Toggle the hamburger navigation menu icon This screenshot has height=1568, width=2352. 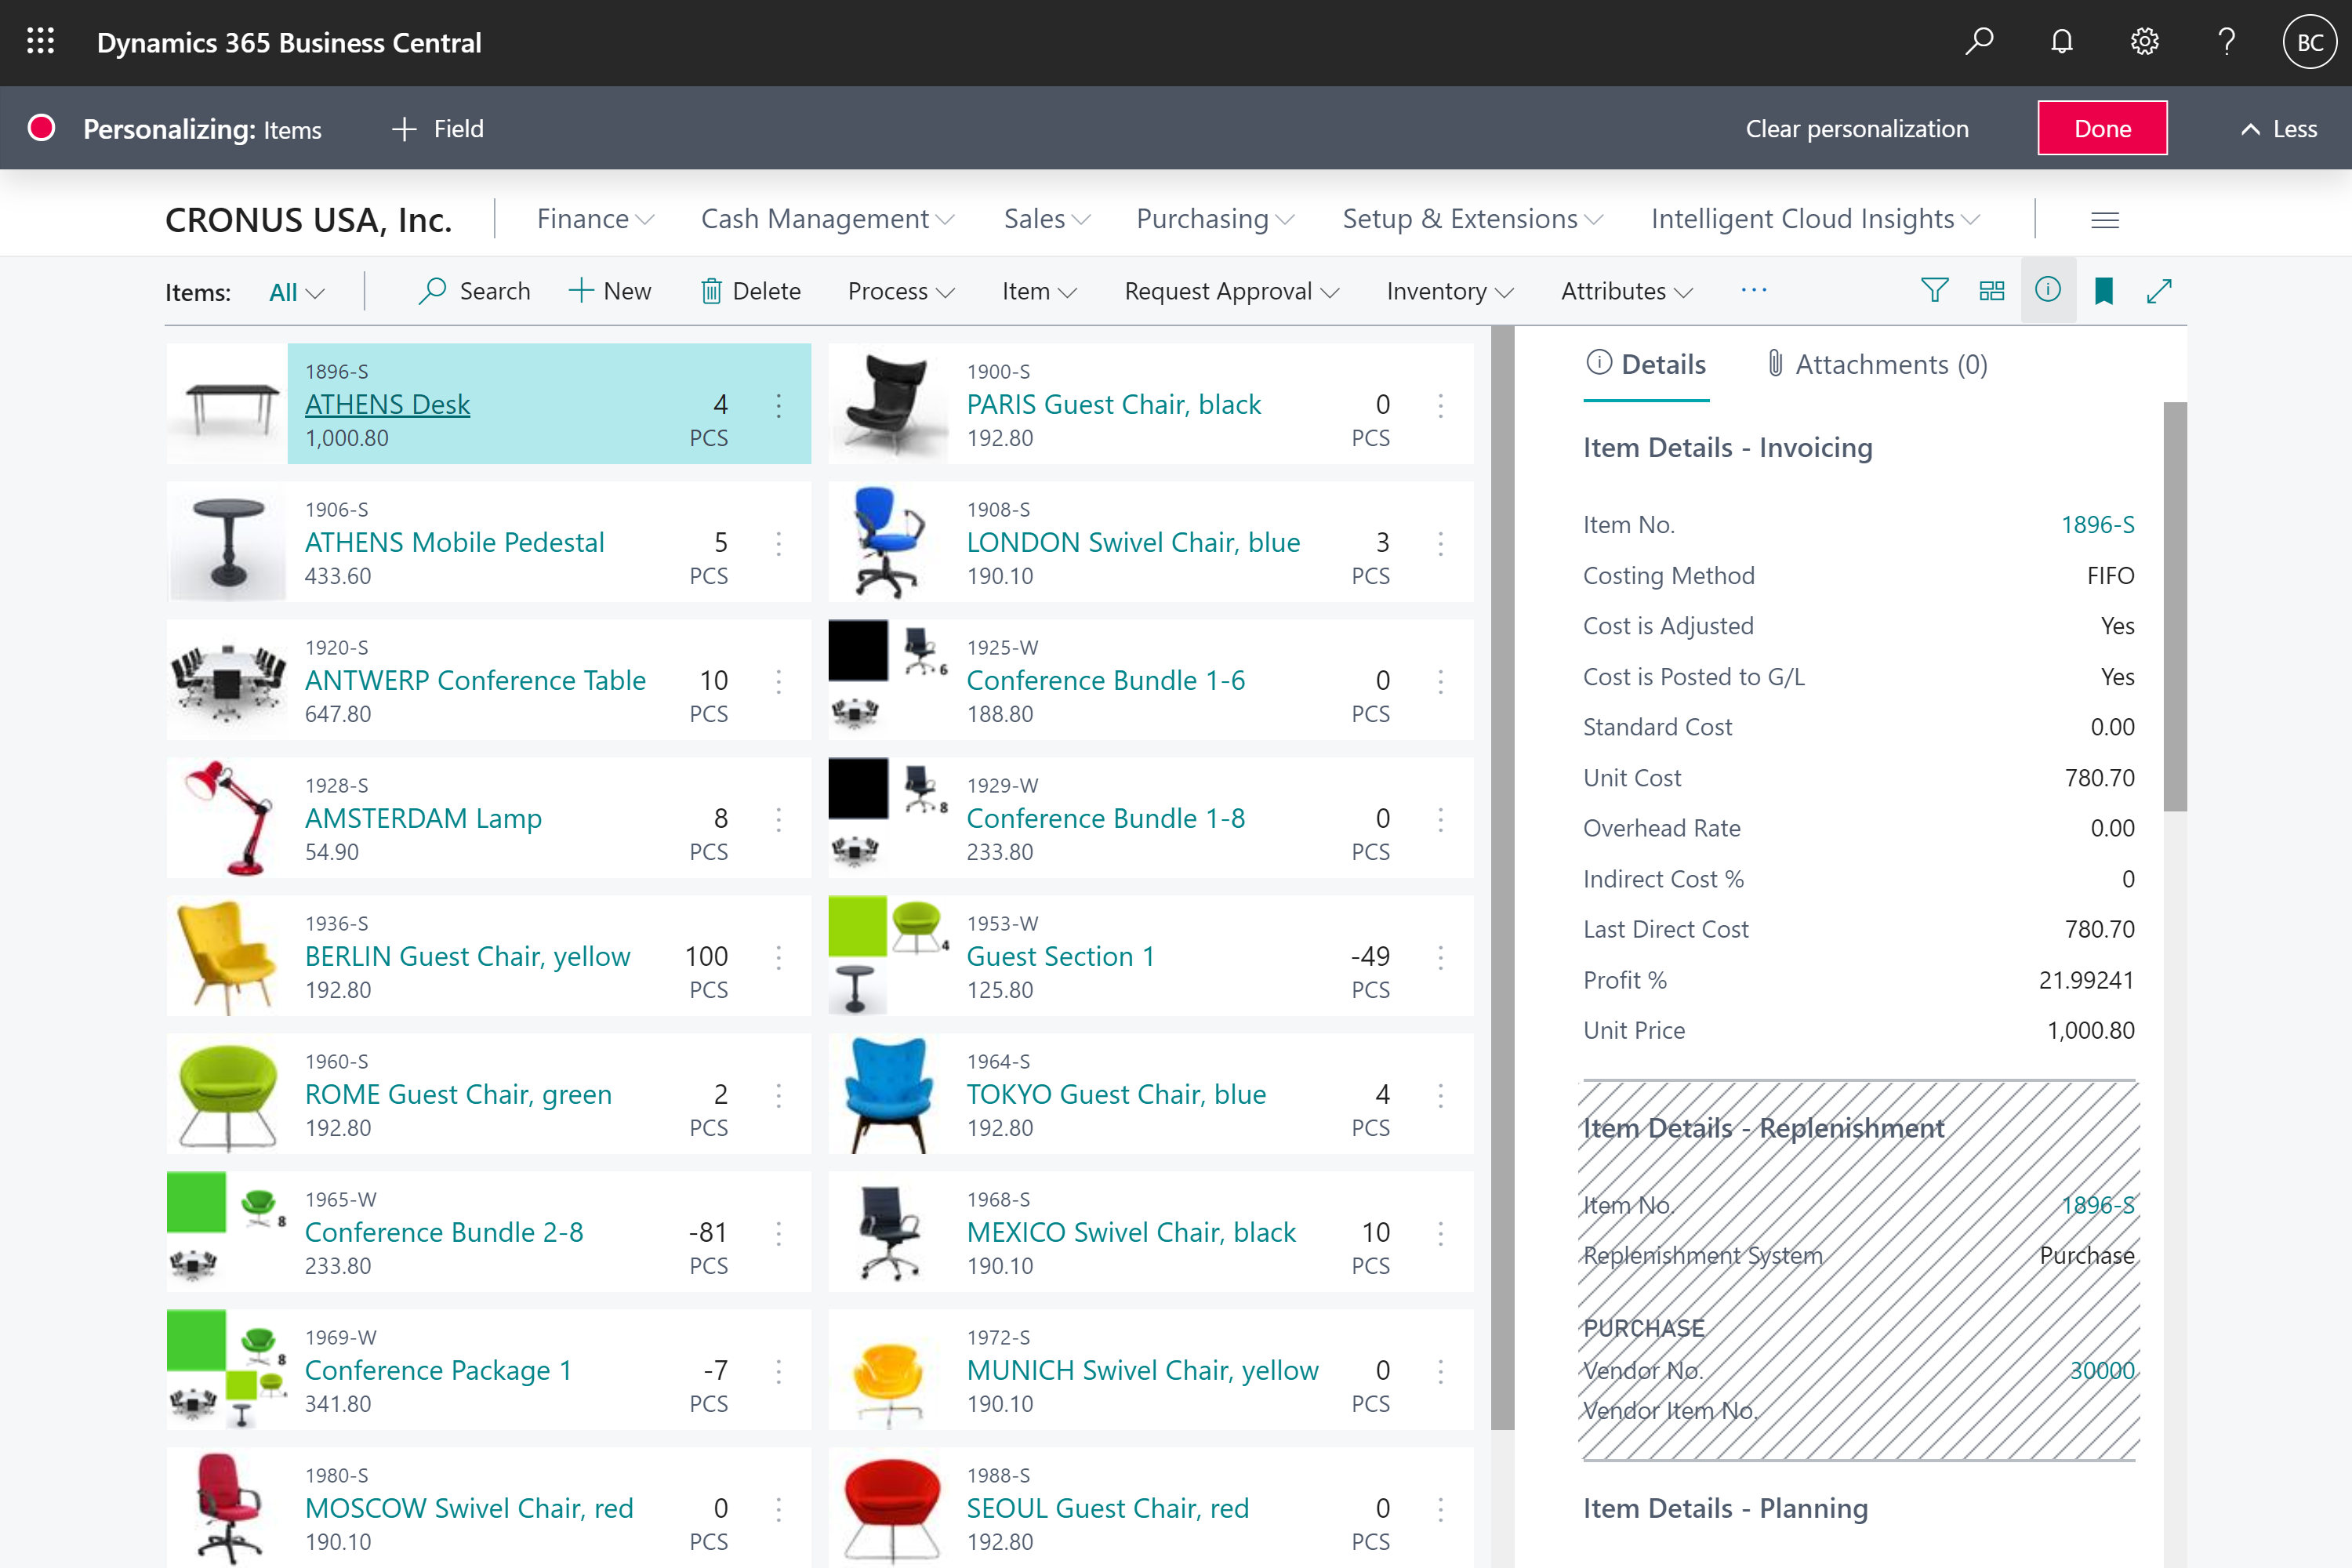[2104, 220]
